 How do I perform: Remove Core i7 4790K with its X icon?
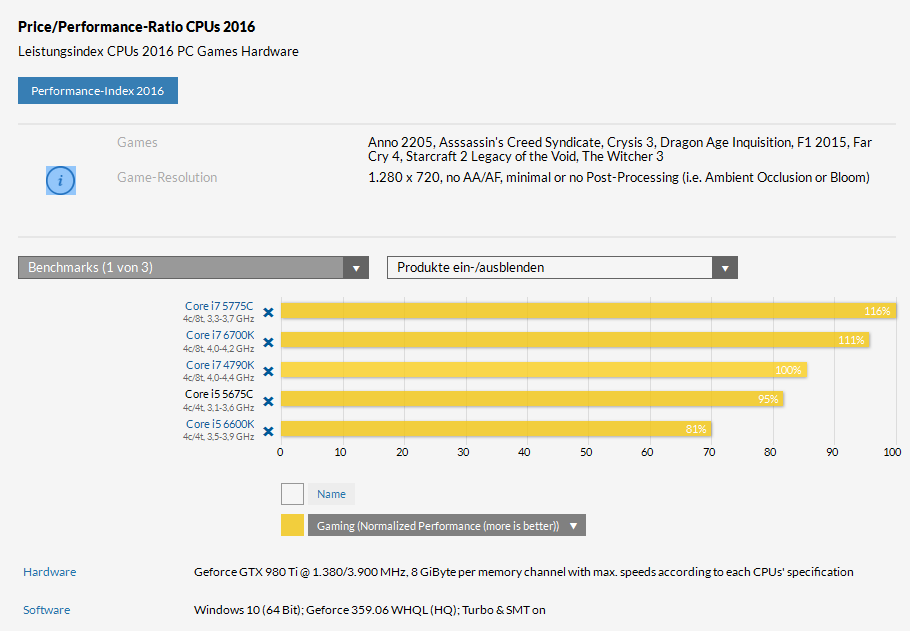click(x=268, y=371)
